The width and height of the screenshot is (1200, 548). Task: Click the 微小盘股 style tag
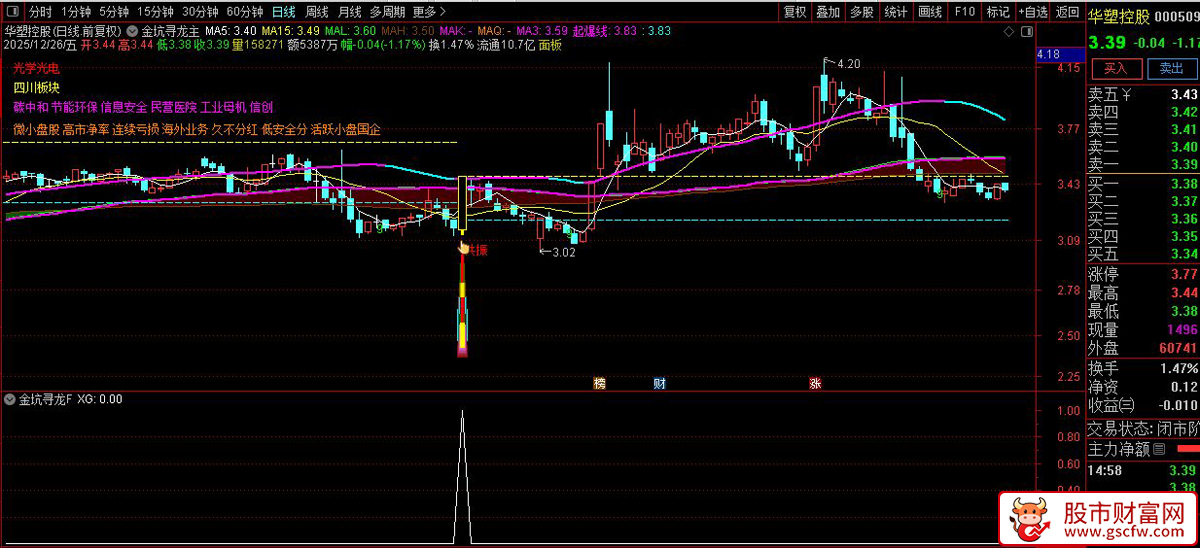[36, 129]
